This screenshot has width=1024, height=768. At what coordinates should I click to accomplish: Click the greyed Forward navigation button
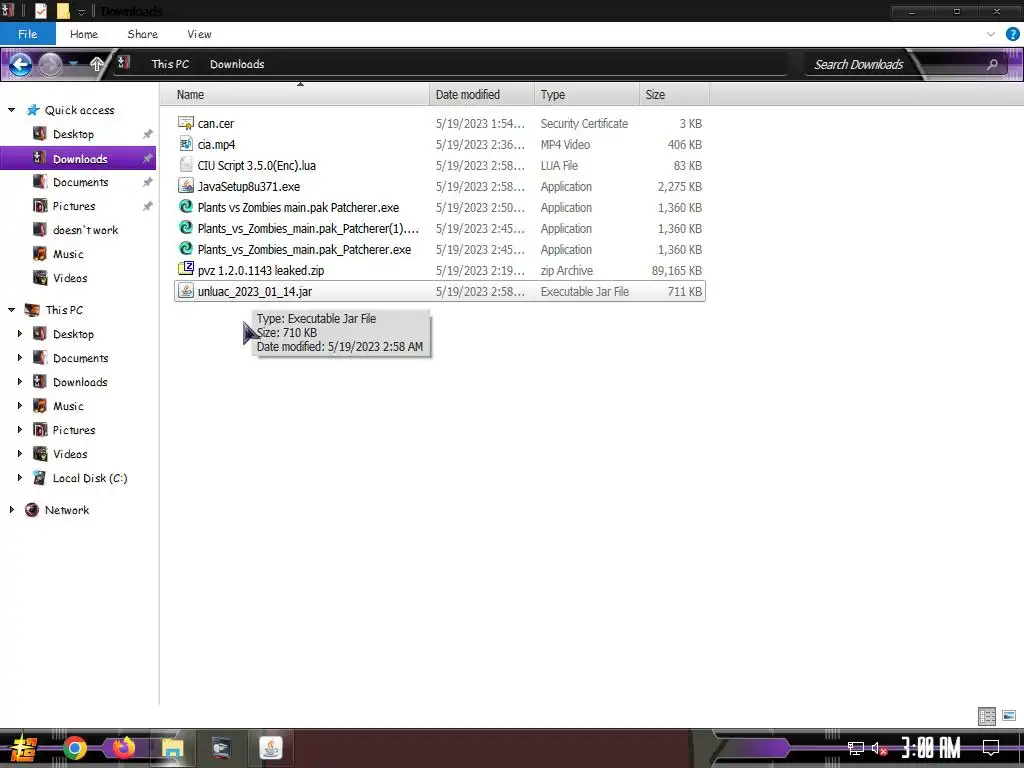(50, 64)
